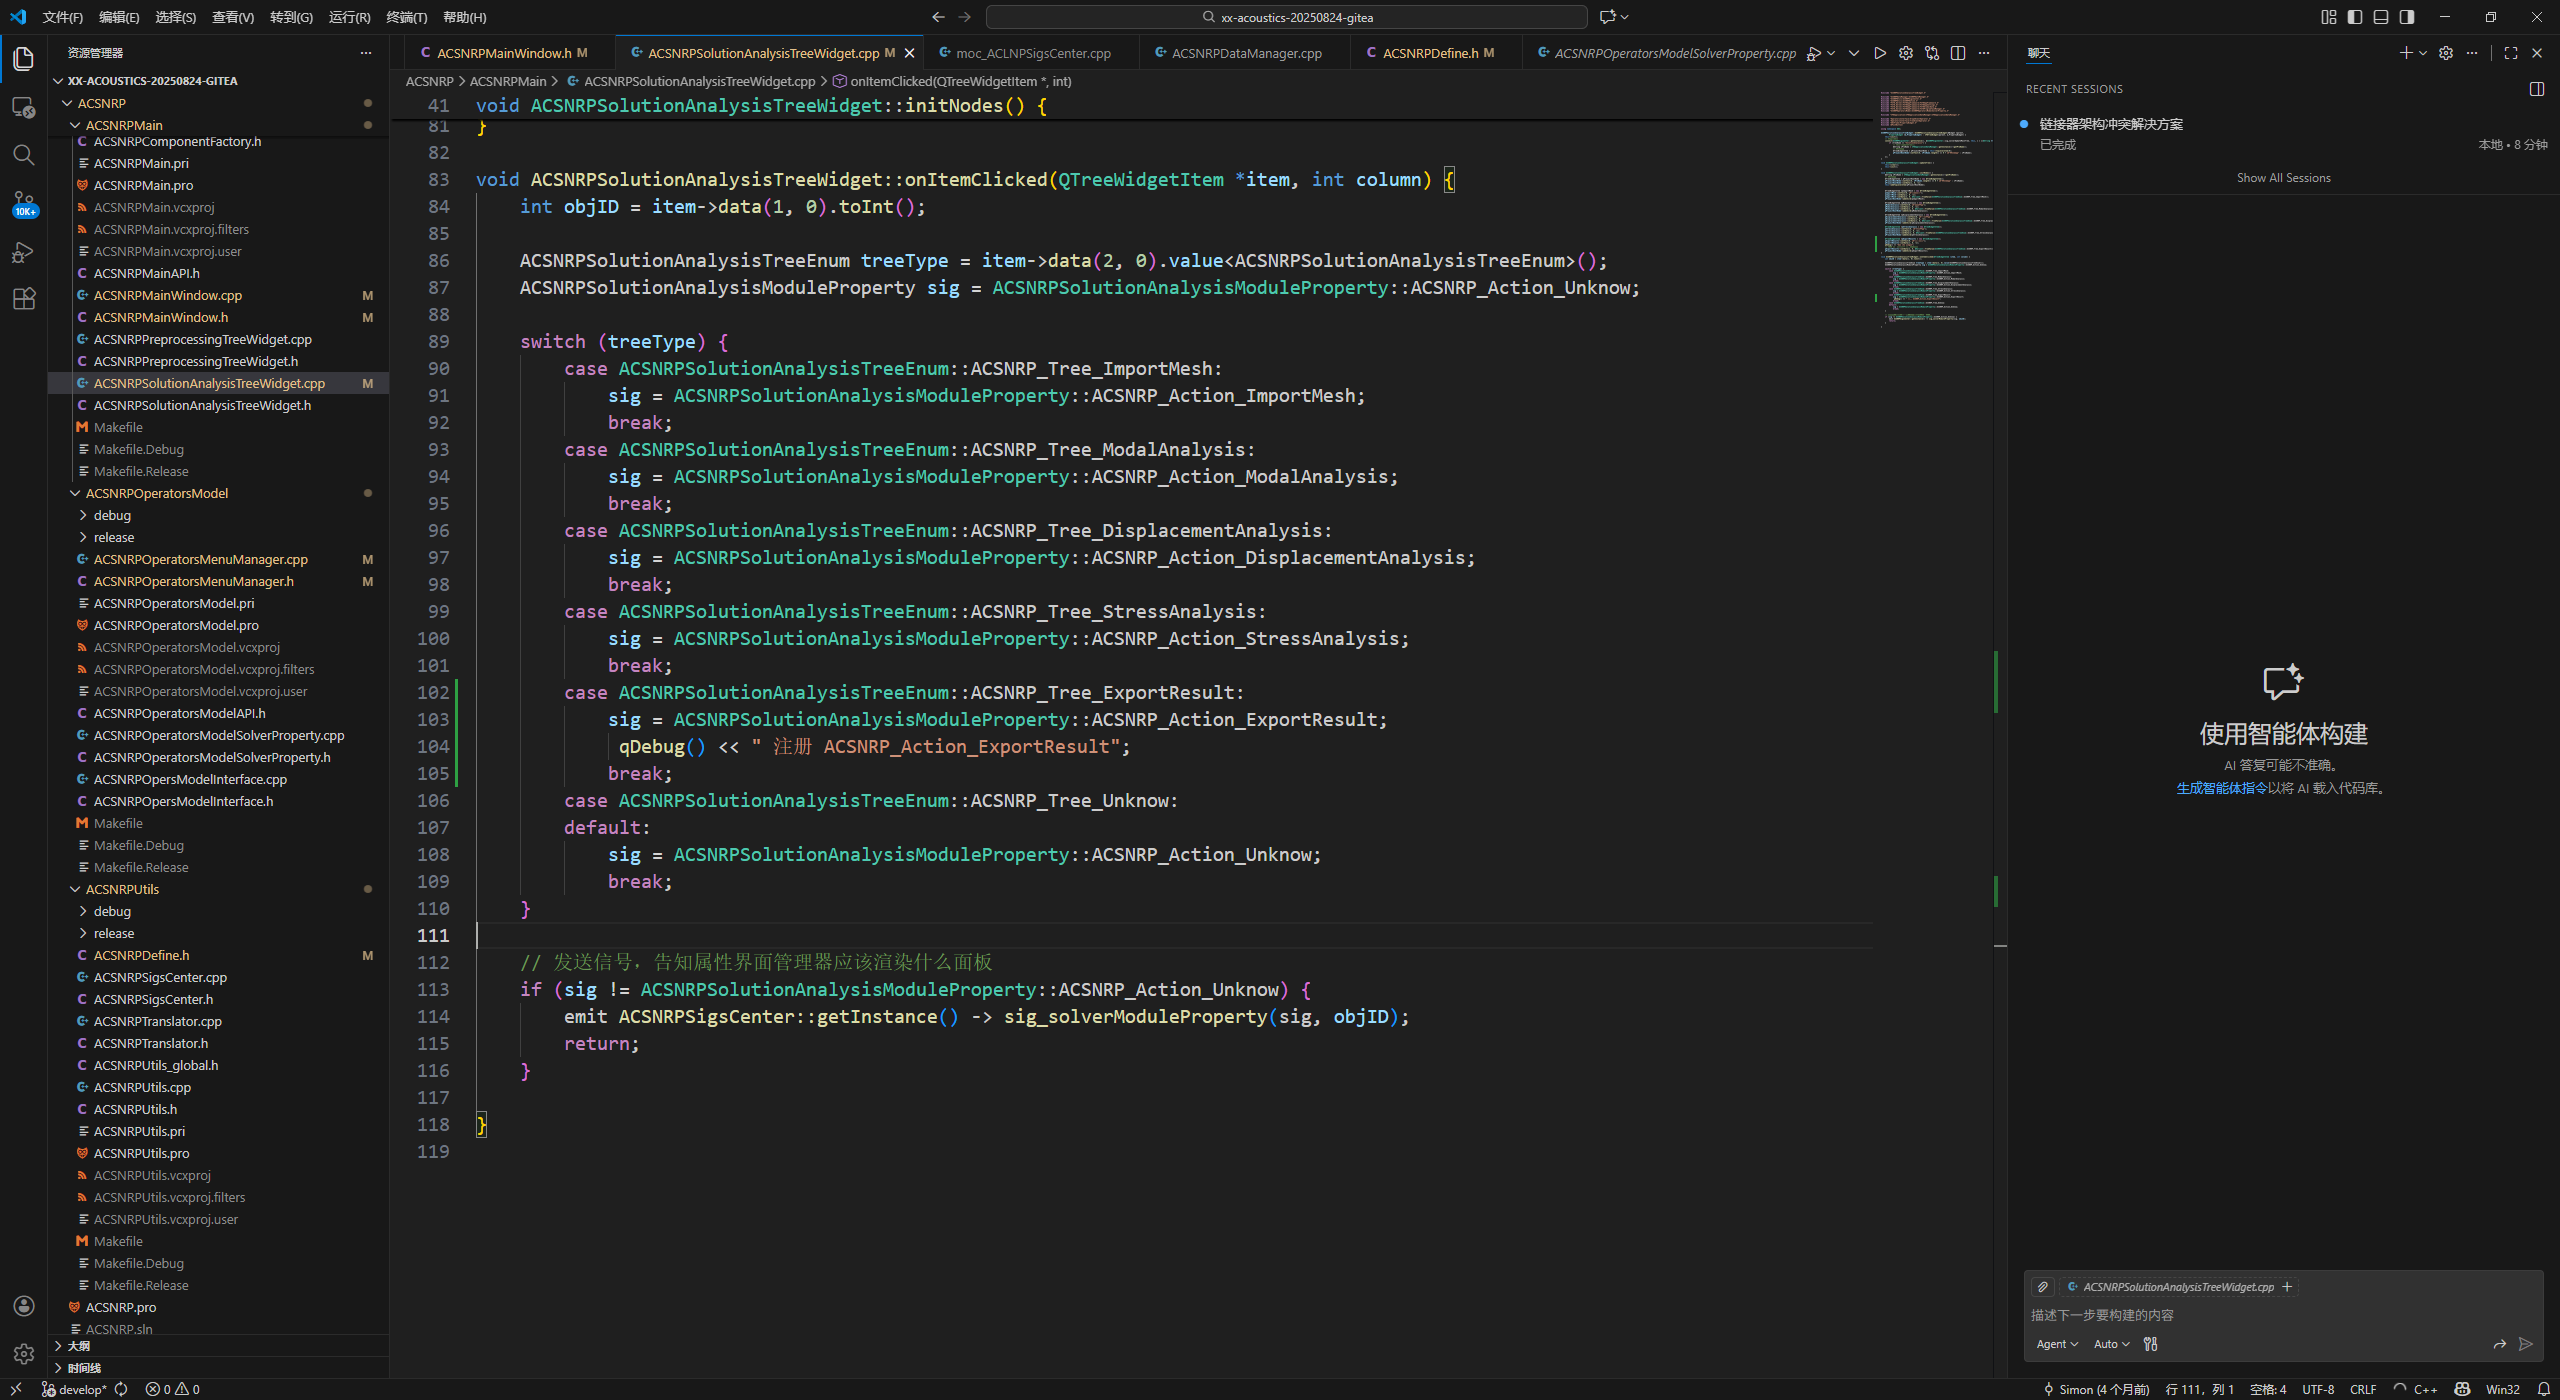Switch to the ACSNRPDataManager.cpp tab

(1246, 53)
